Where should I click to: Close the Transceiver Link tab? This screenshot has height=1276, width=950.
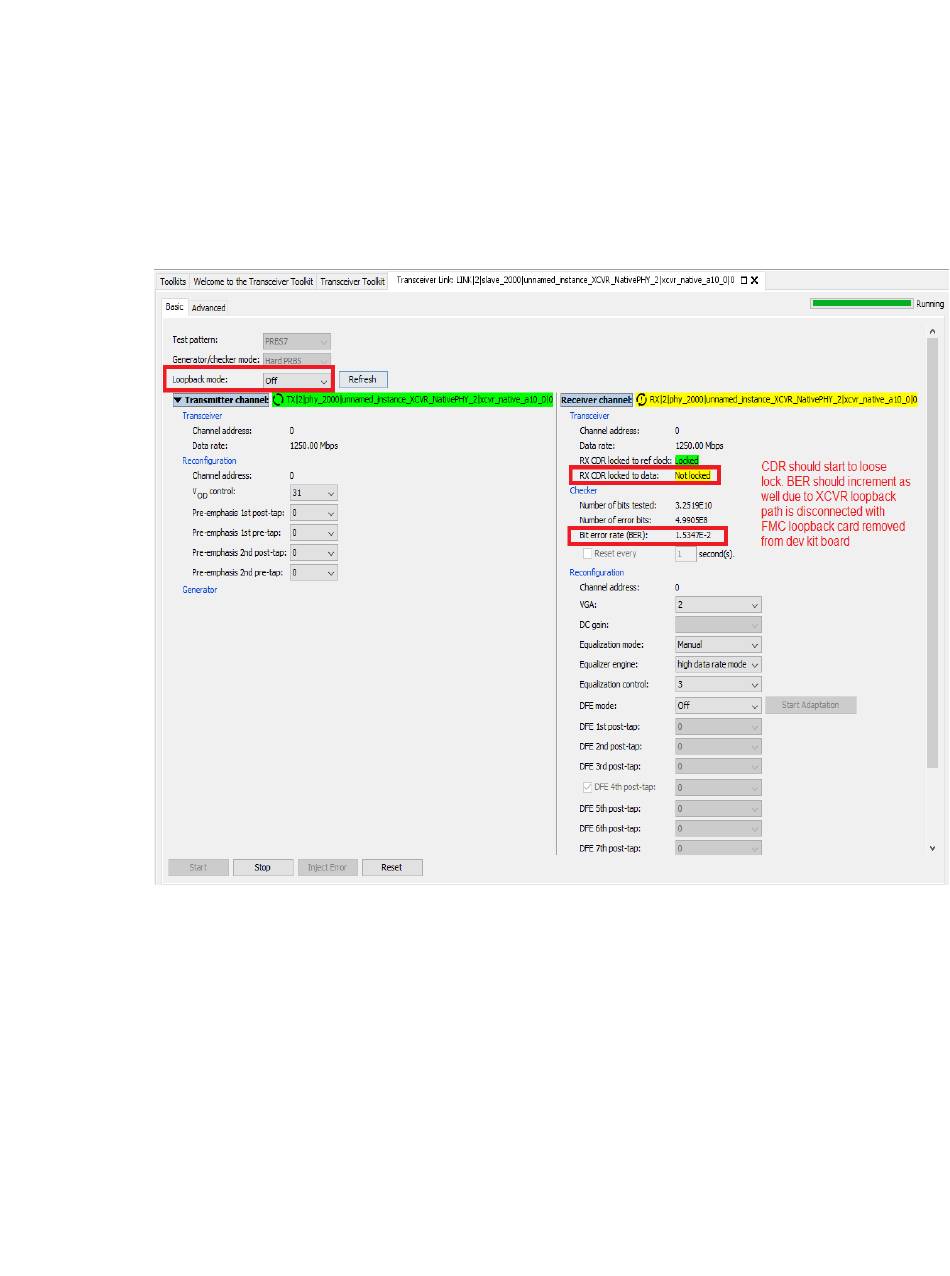pyautogui.click(x=755, y=281)
